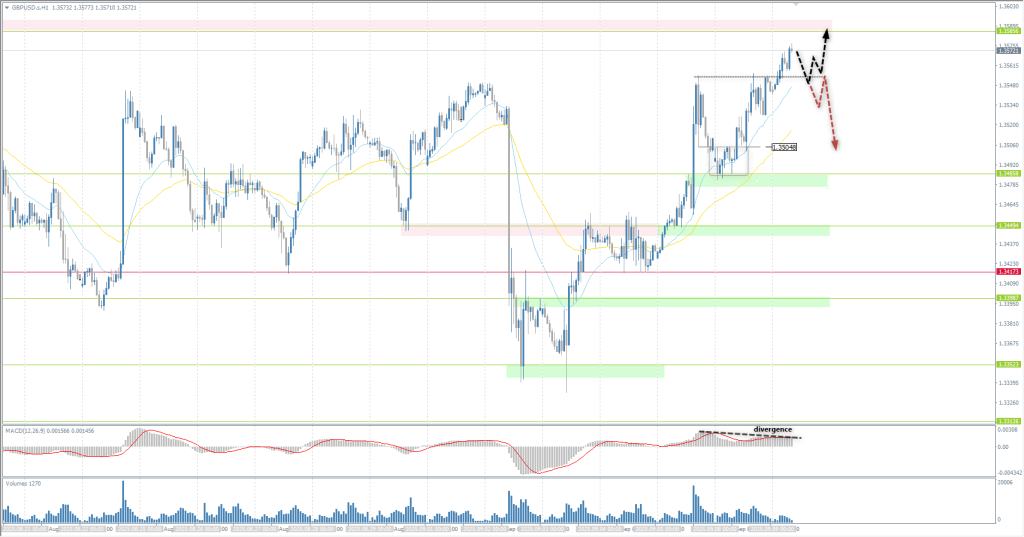Click the black dashed upward arrow head
Screen dimensions: 1024x537
pyautogui.click(x=827, y=33)
